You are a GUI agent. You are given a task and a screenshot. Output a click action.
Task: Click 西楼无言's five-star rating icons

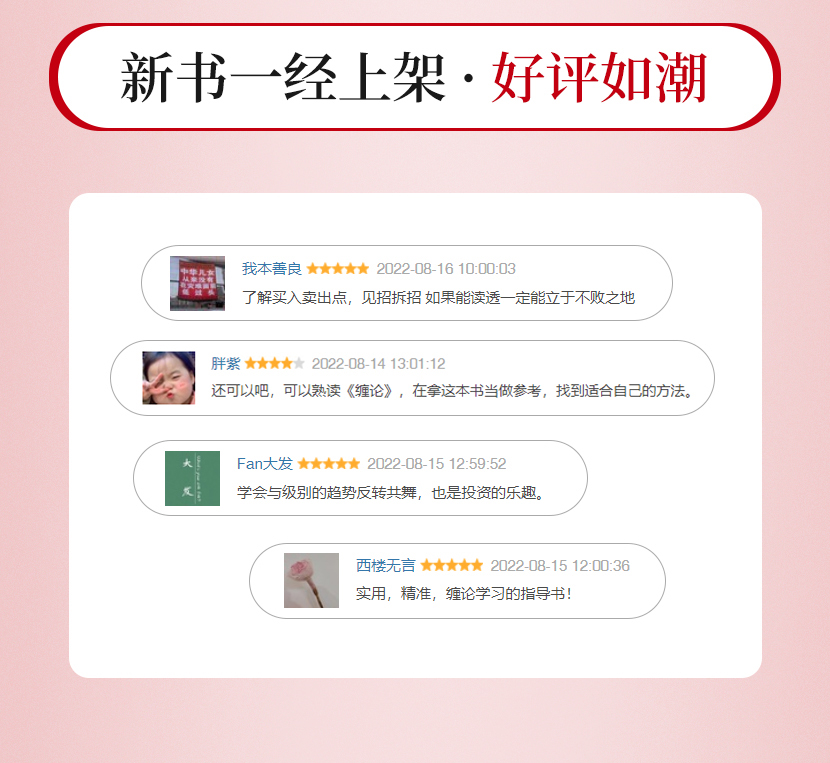pos(452,565)
